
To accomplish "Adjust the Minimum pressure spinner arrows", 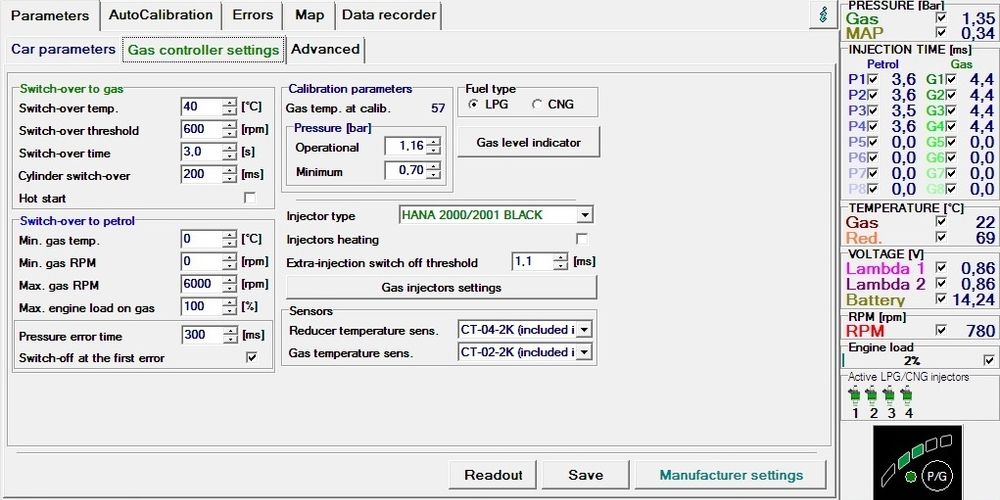I will (x=433, y=171).
